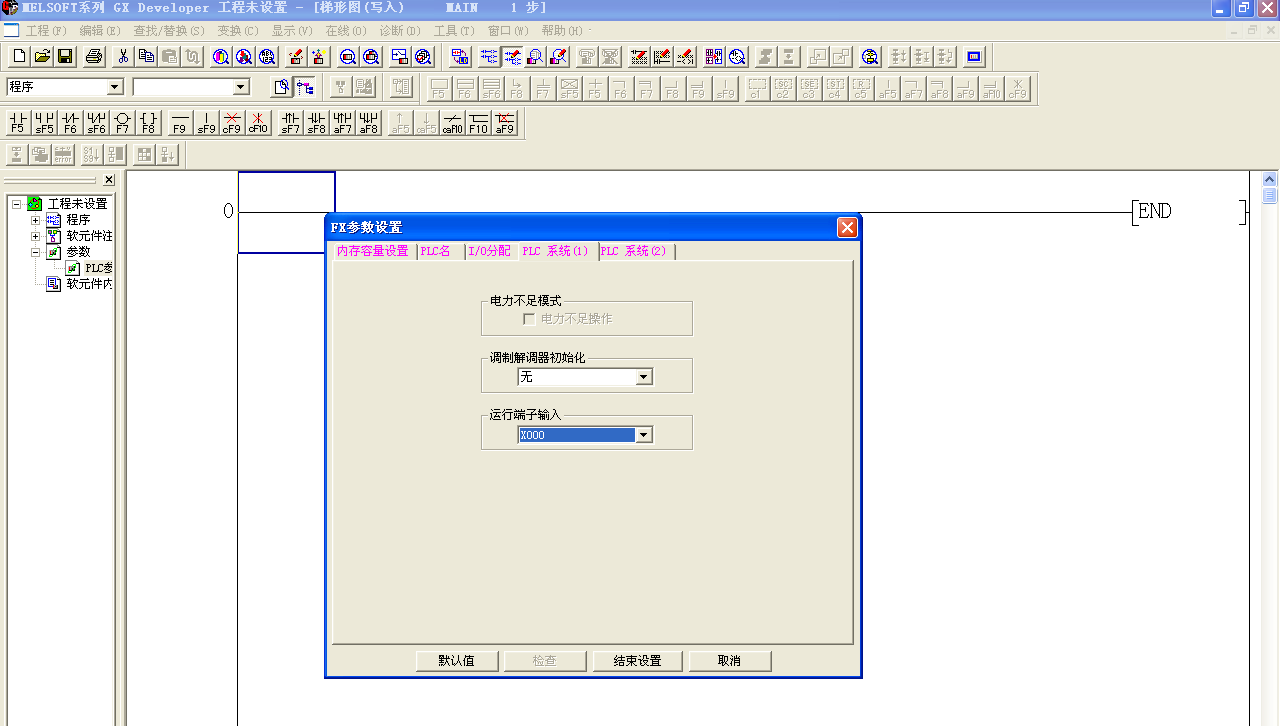Insert application instruction brackets (F8)
The image size is (1280, 726).
pos(148,123)
